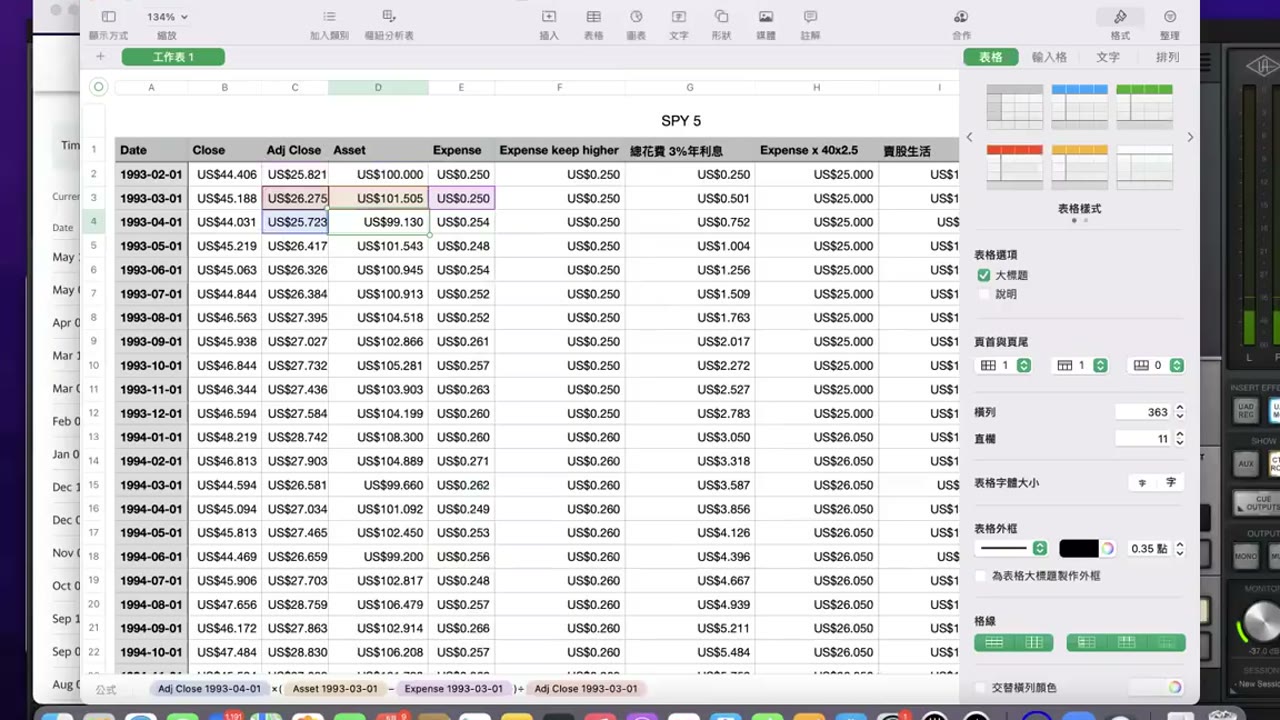This screenshot has width=1280, height=720.
Task: Click the 圖表 chart toolbar icon
Action: (636, 17)
